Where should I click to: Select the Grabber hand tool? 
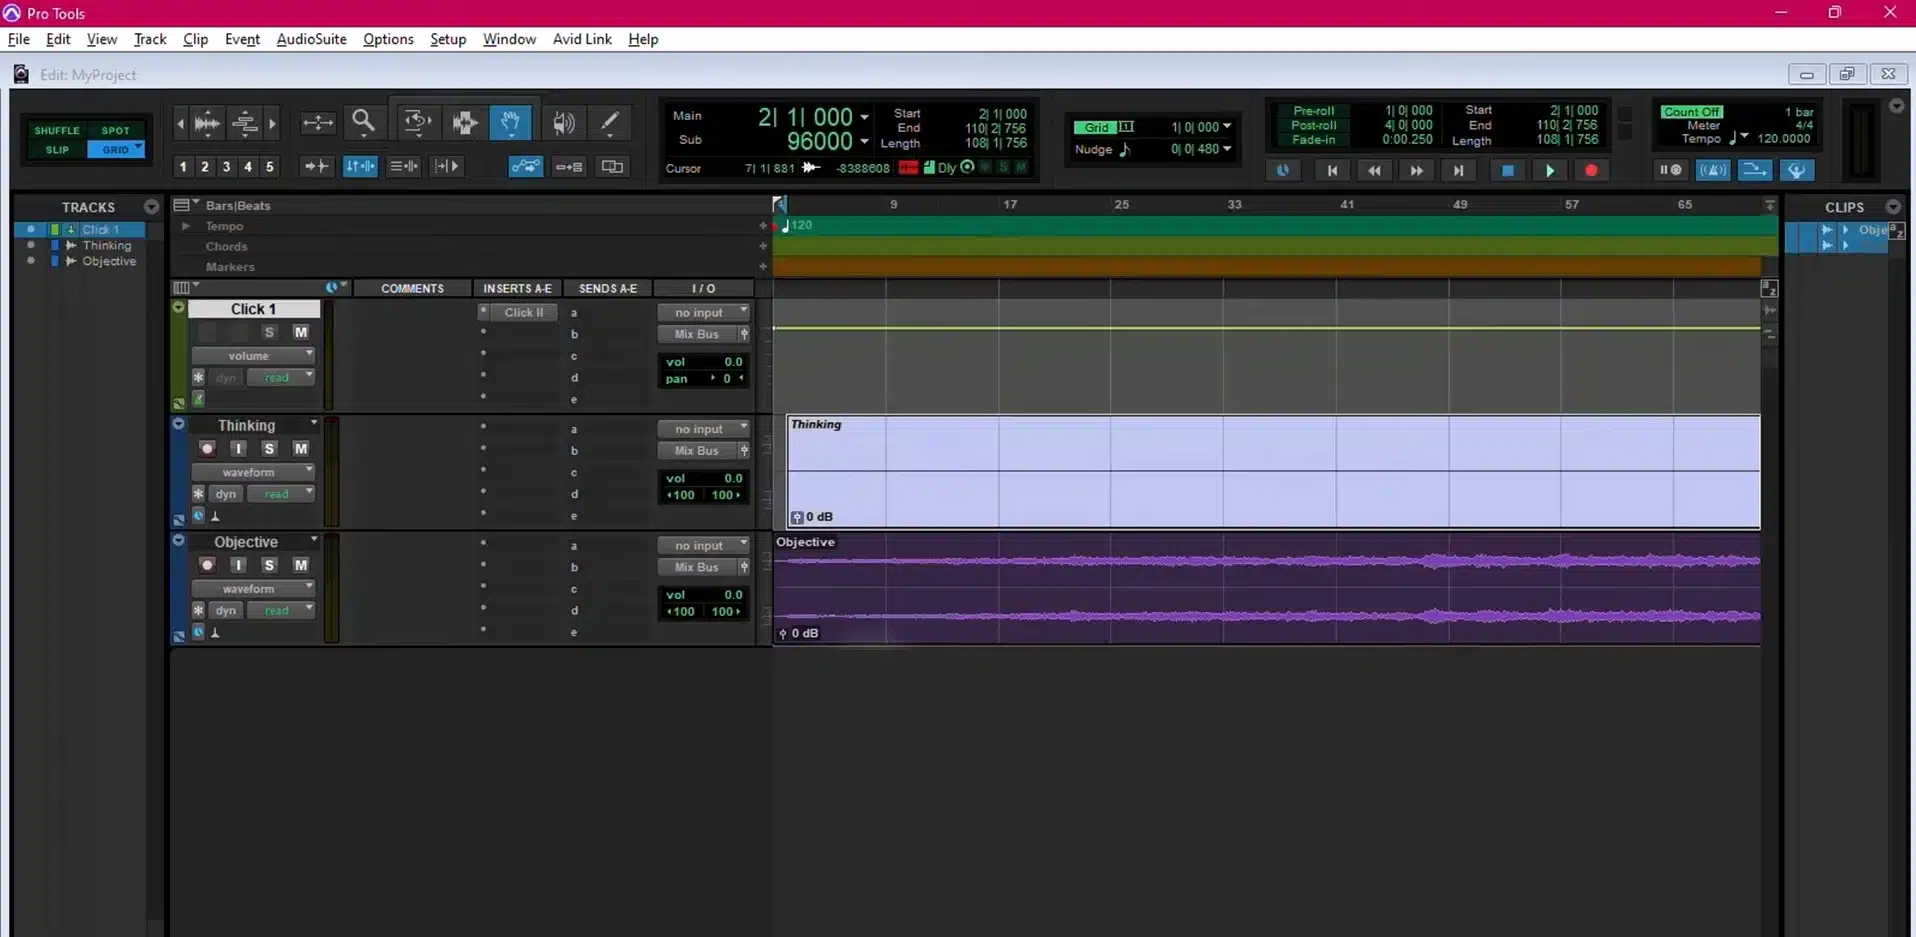510,123
